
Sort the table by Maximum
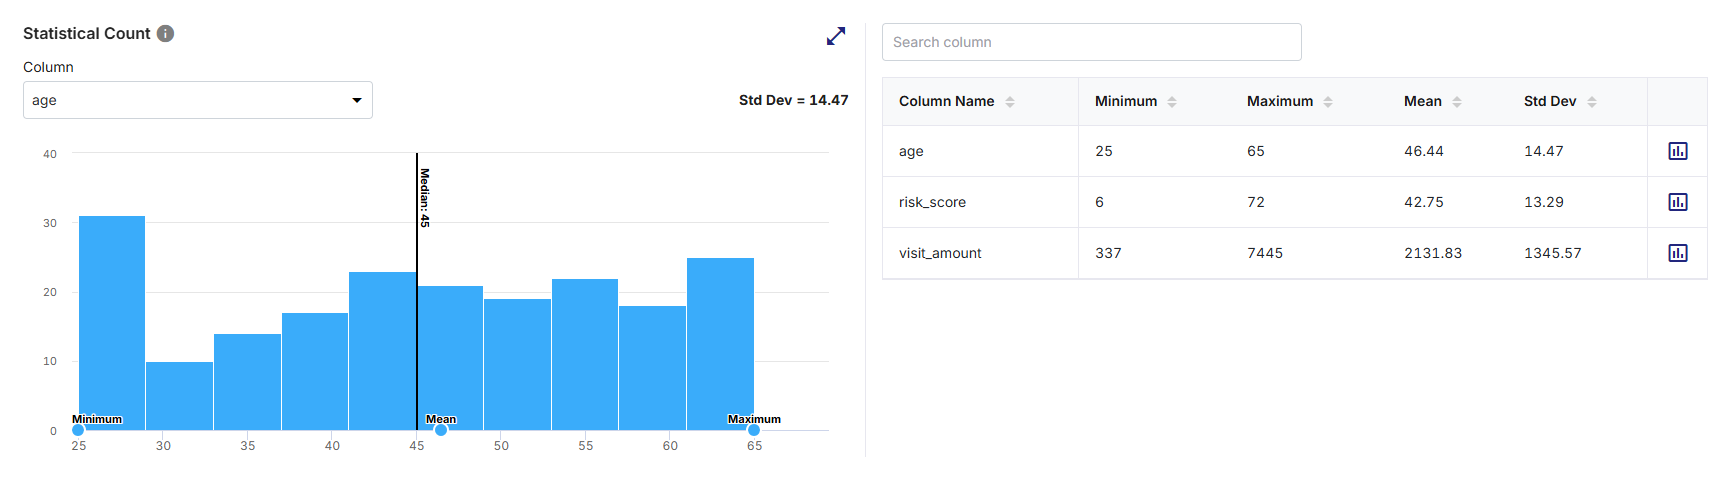point(1328,102)
